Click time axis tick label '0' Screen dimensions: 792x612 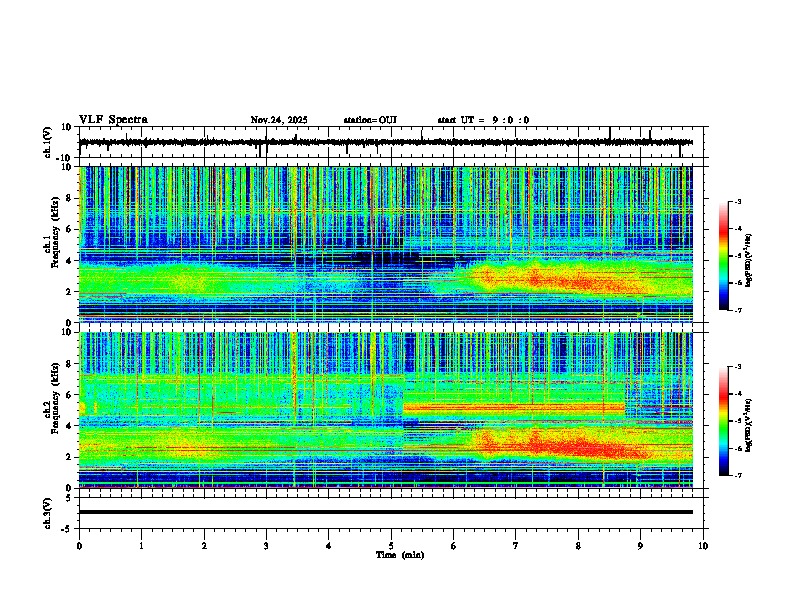coord(79,546)
